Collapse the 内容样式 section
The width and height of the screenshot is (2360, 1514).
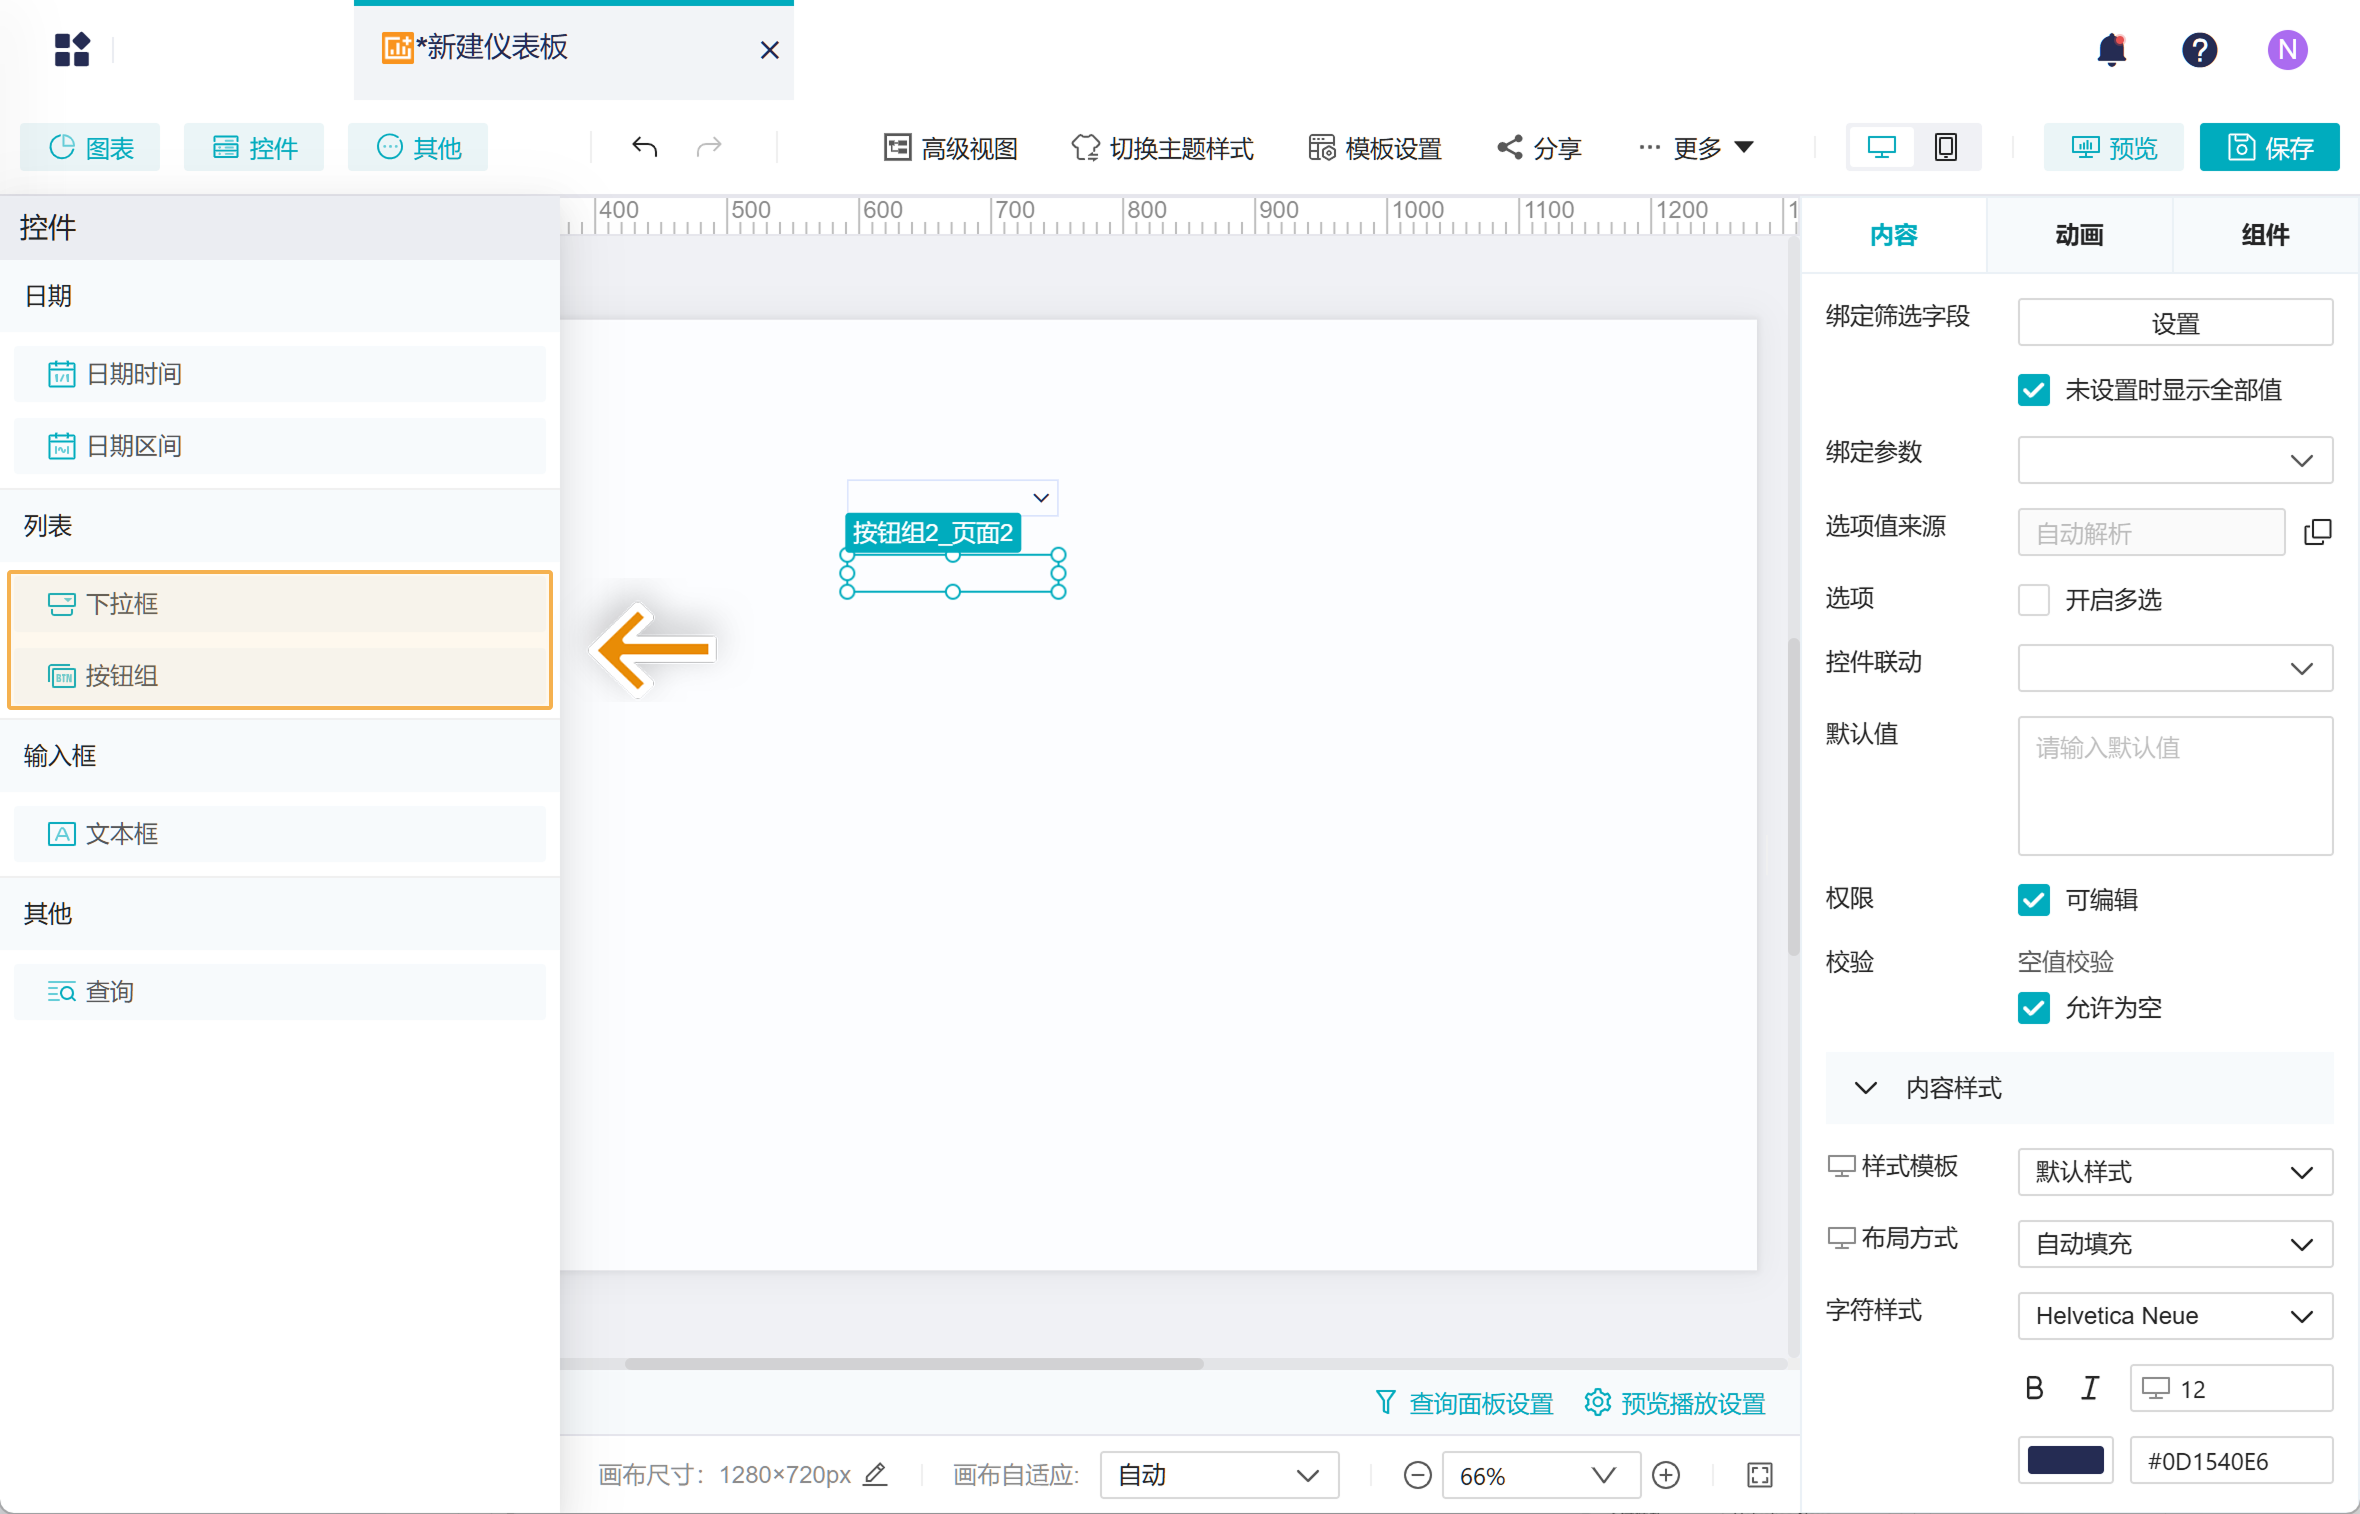tap(1866, 1088)
